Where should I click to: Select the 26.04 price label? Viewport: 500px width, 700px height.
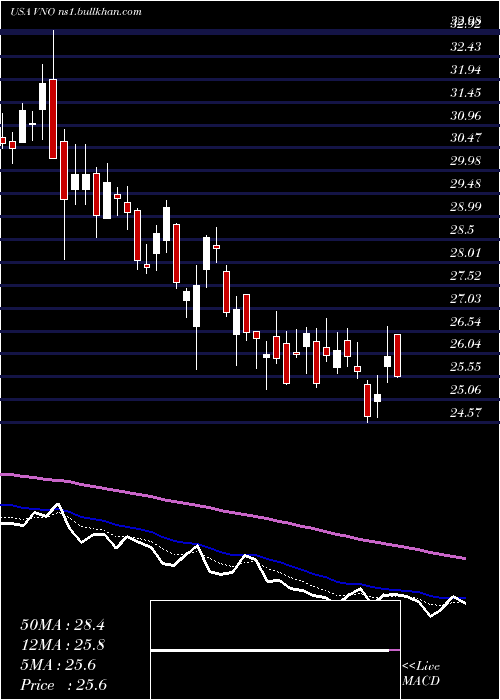click(x=466, y=344)
